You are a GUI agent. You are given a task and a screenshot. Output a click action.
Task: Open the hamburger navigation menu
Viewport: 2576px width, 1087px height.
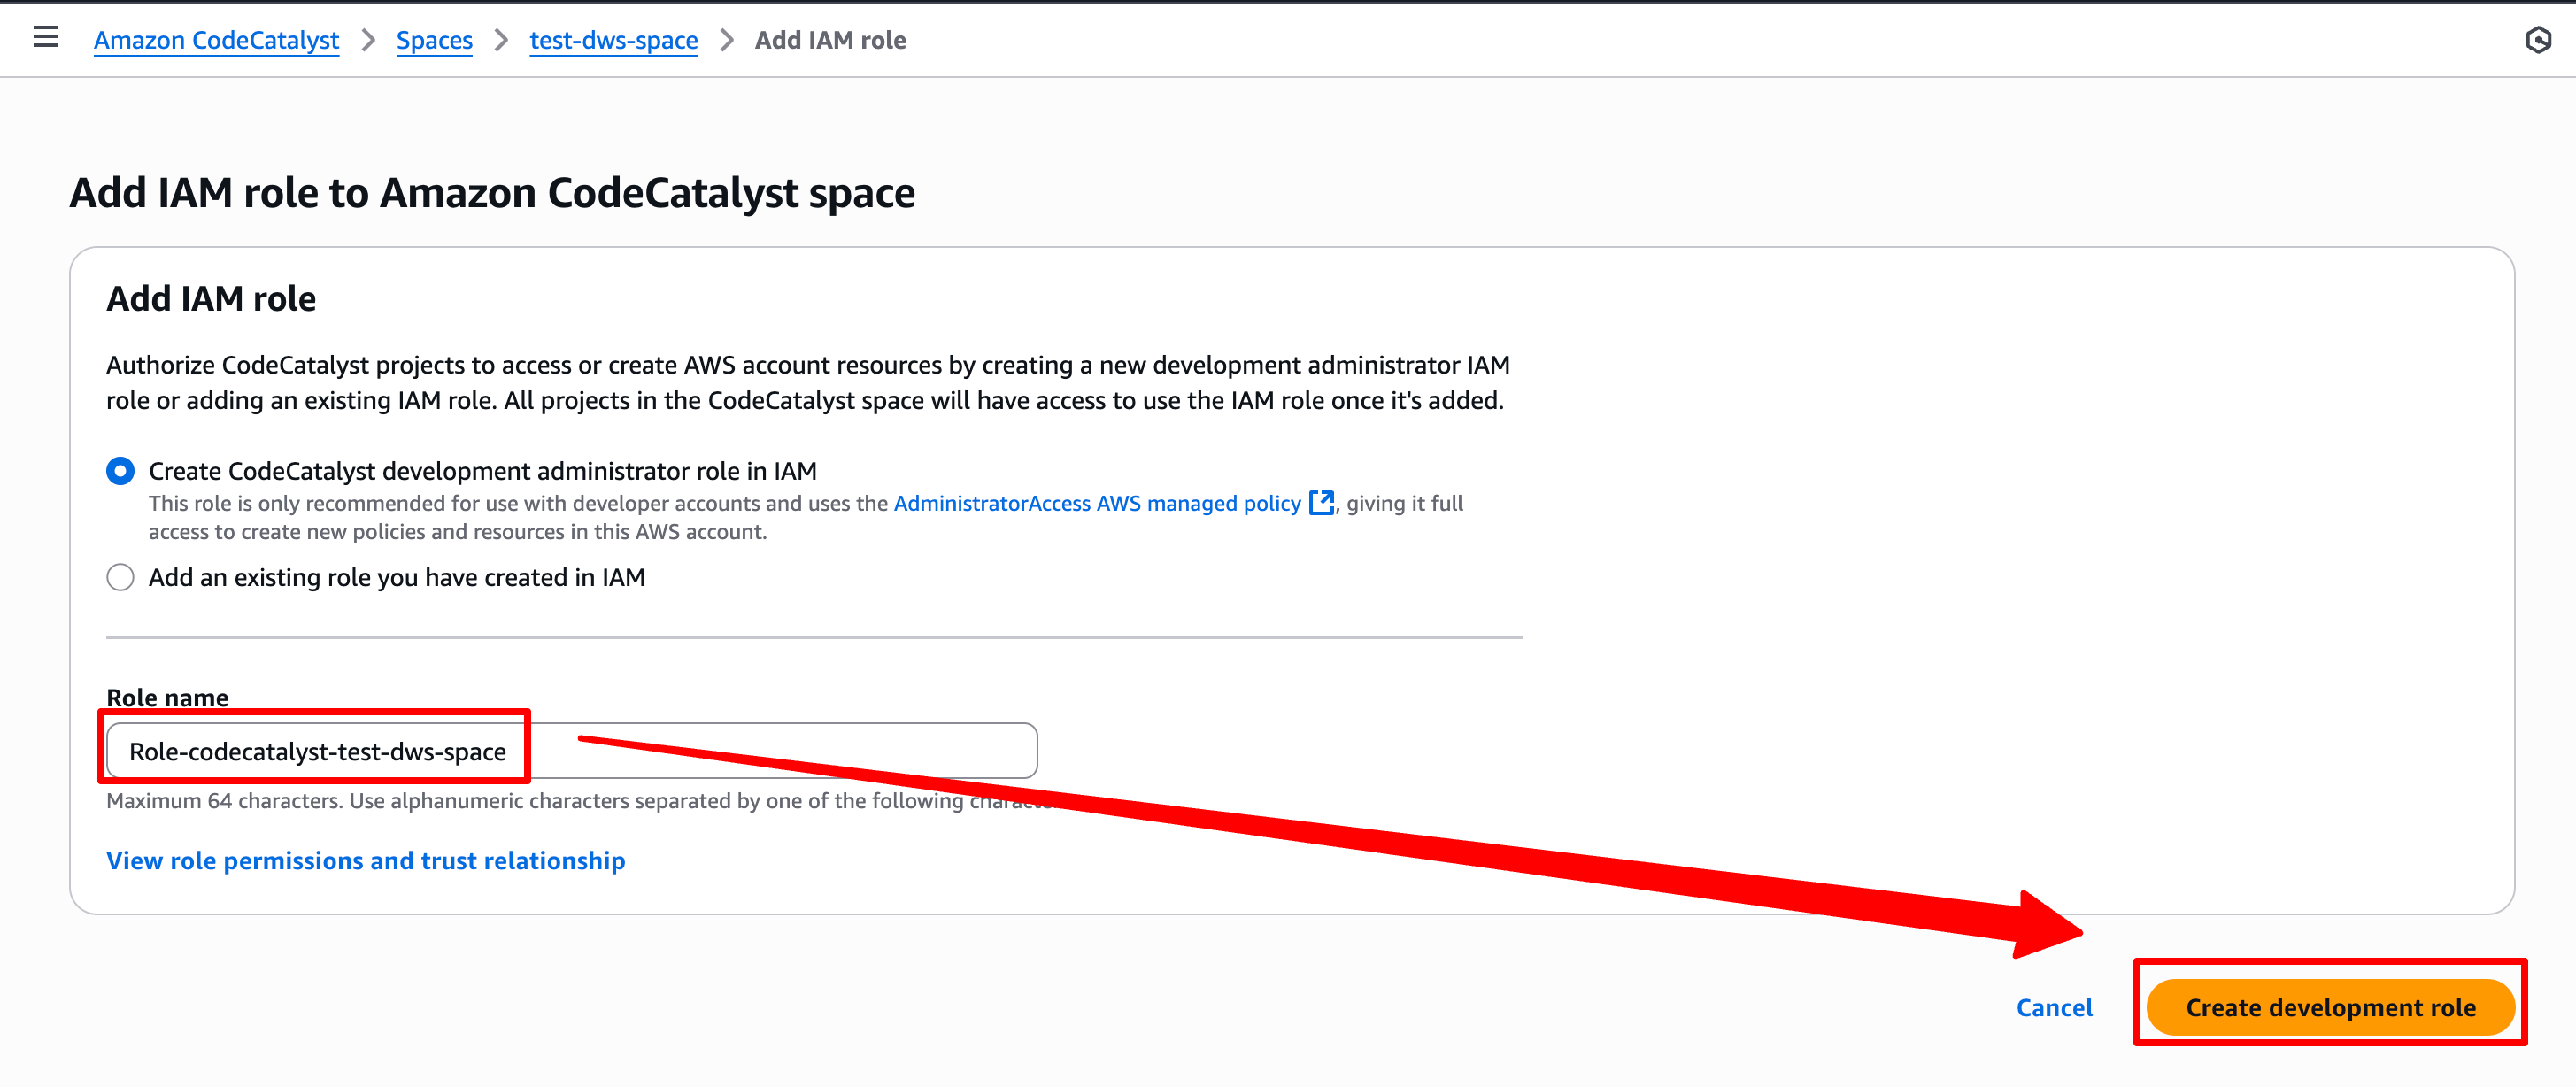(x=46, y=38)
